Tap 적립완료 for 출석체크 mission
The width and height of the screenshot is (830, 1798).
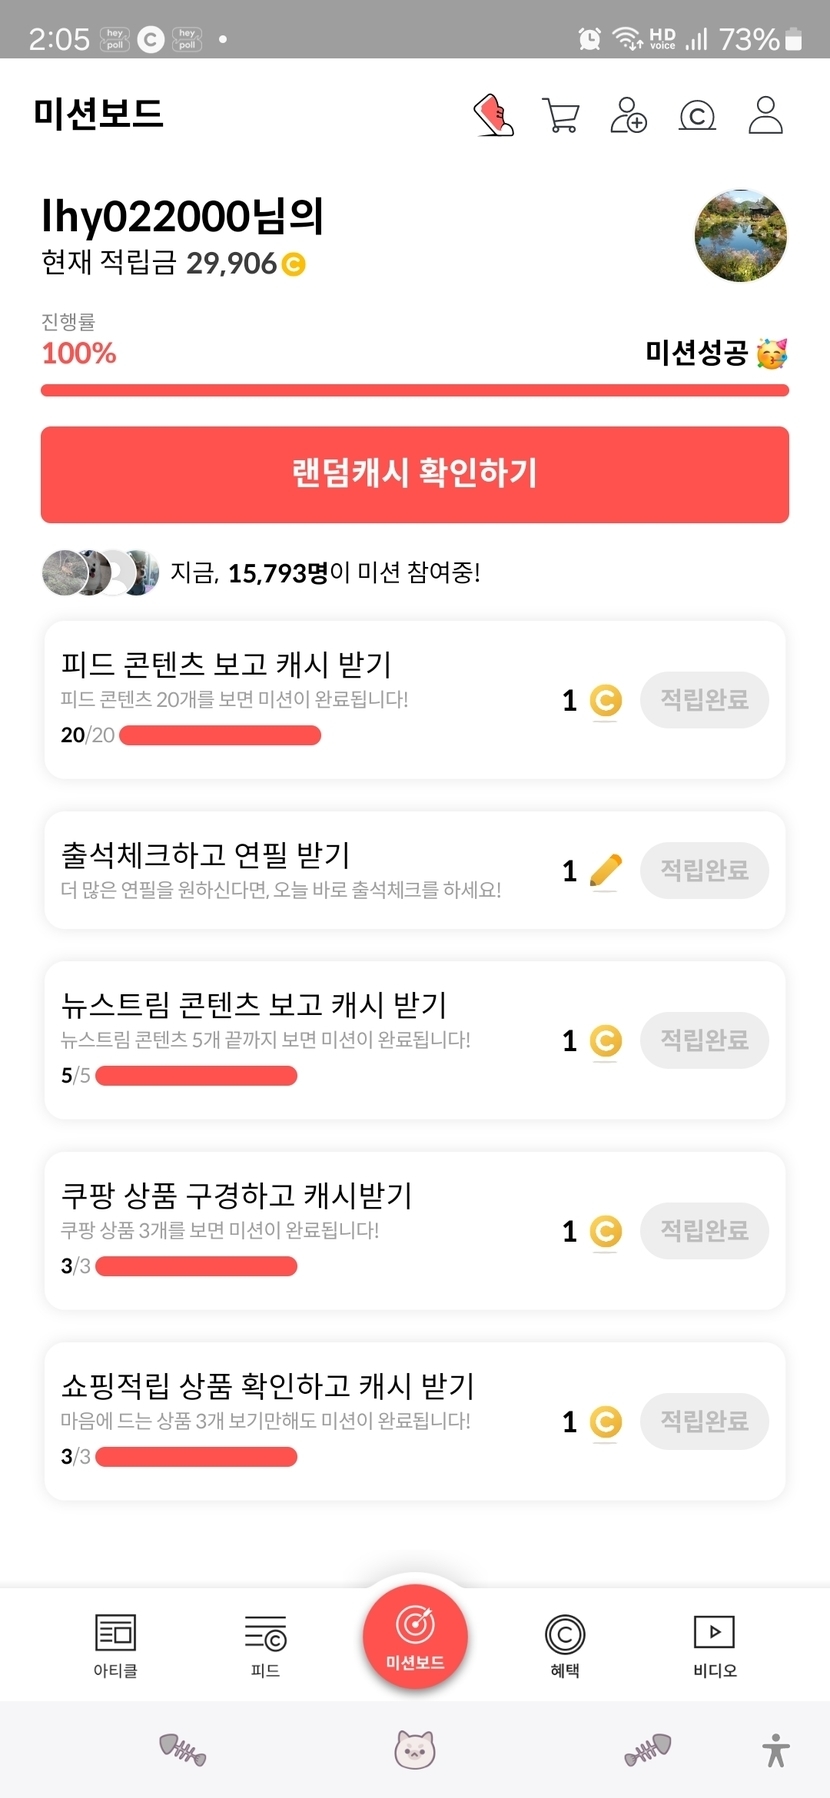[x=704, y=870]
